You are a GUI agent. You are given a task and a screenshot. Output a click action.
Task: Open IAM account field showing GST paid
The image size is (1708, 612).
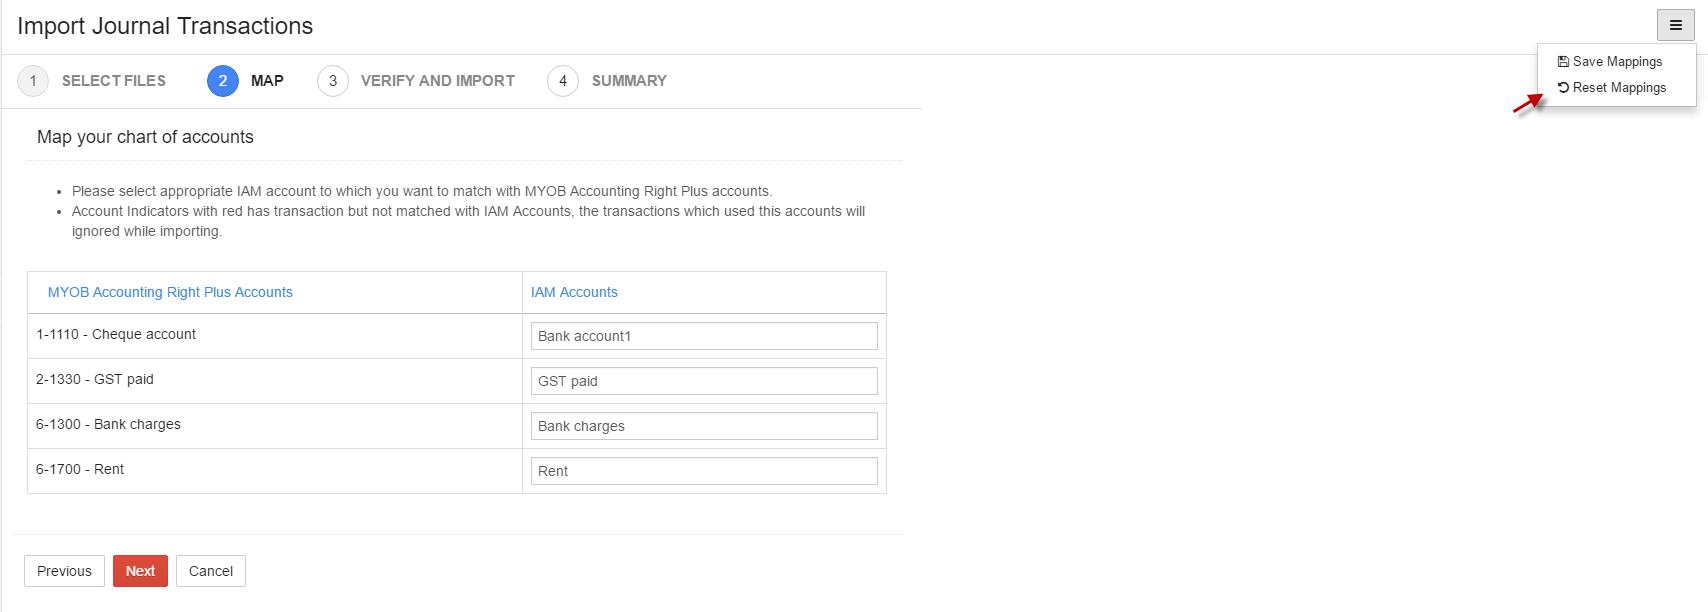(704, 381)
